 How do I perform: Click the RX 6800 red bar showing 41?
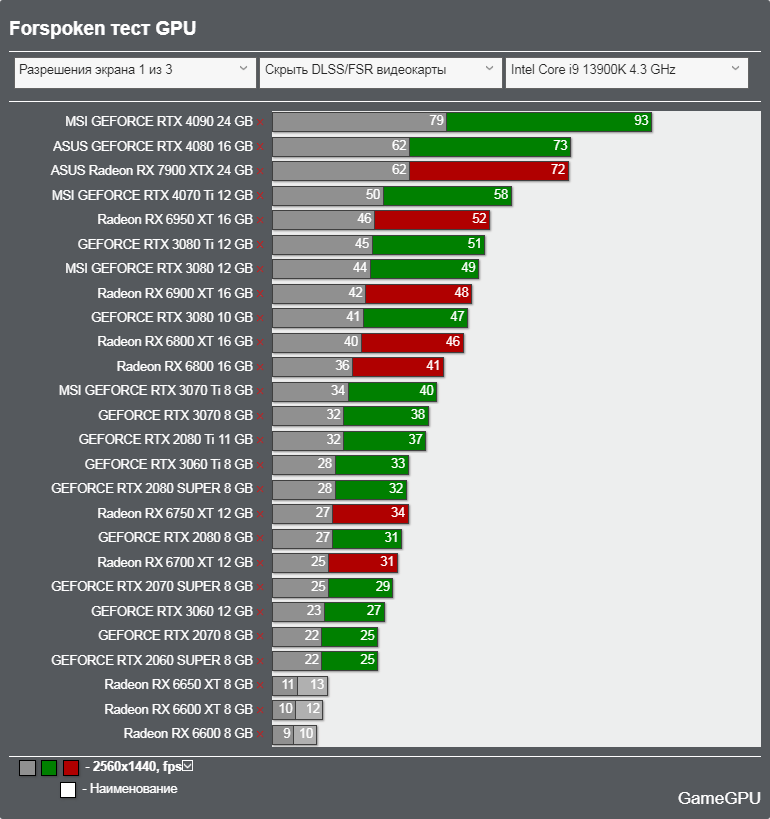pos(398,367)
